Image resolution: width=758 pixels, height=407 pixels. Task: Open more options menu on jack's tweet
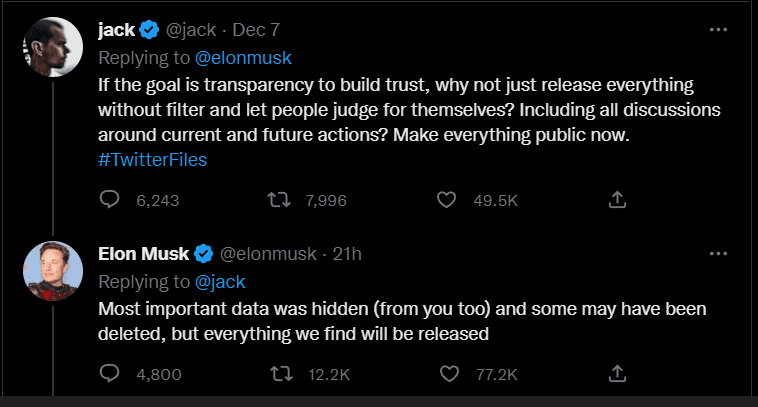717,30
